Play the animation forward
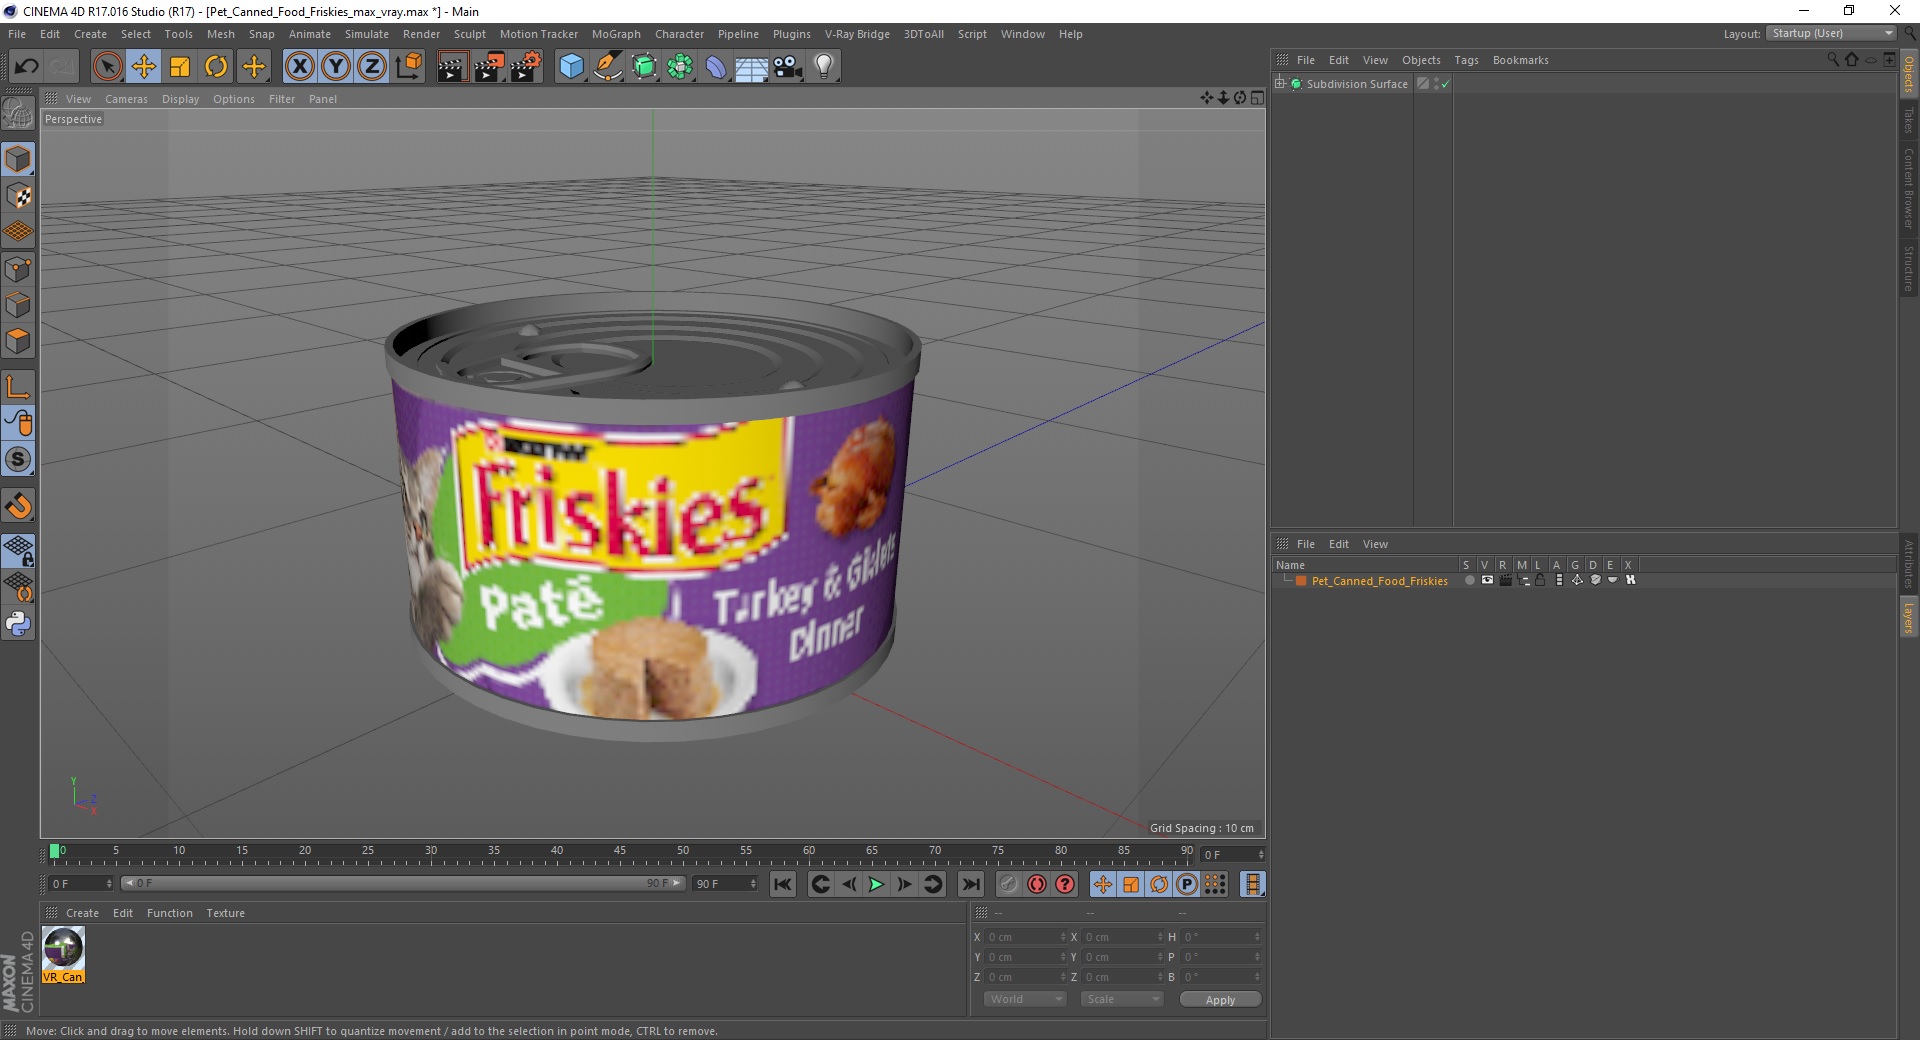 point(876,884)
